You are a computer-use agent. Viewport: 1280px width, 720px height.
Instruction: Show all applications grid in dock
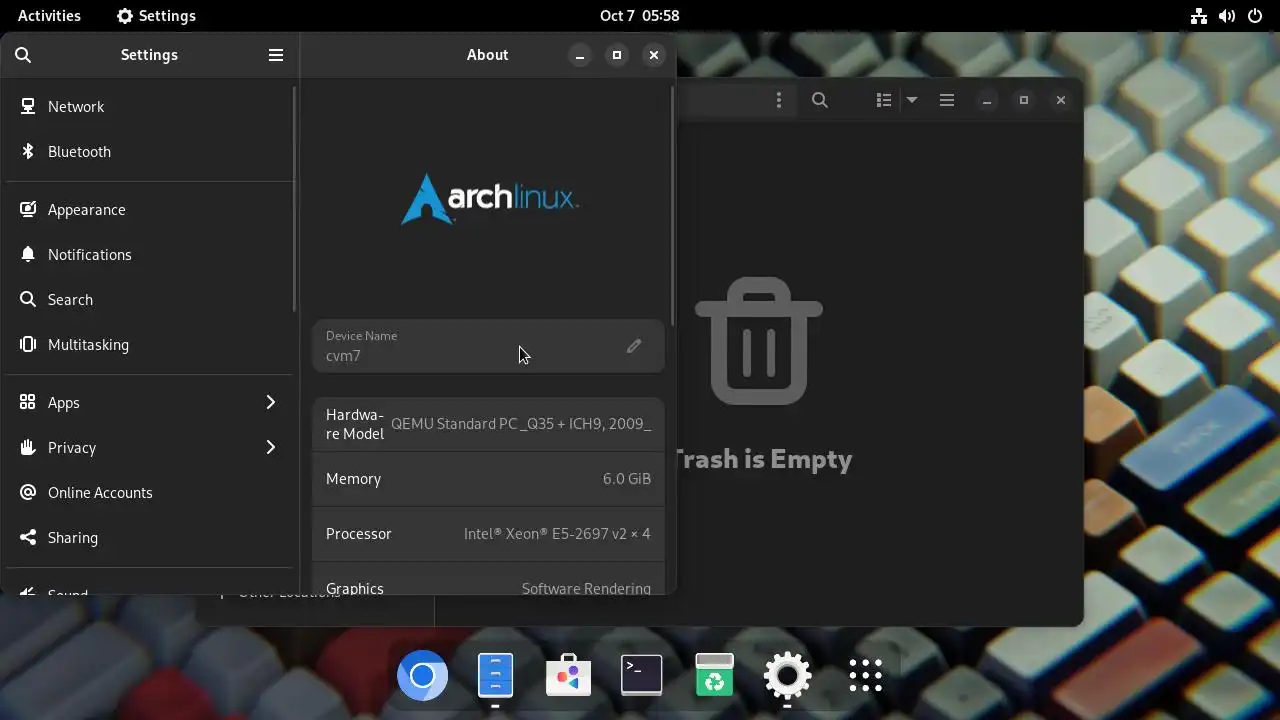click(x=865, y=677)
